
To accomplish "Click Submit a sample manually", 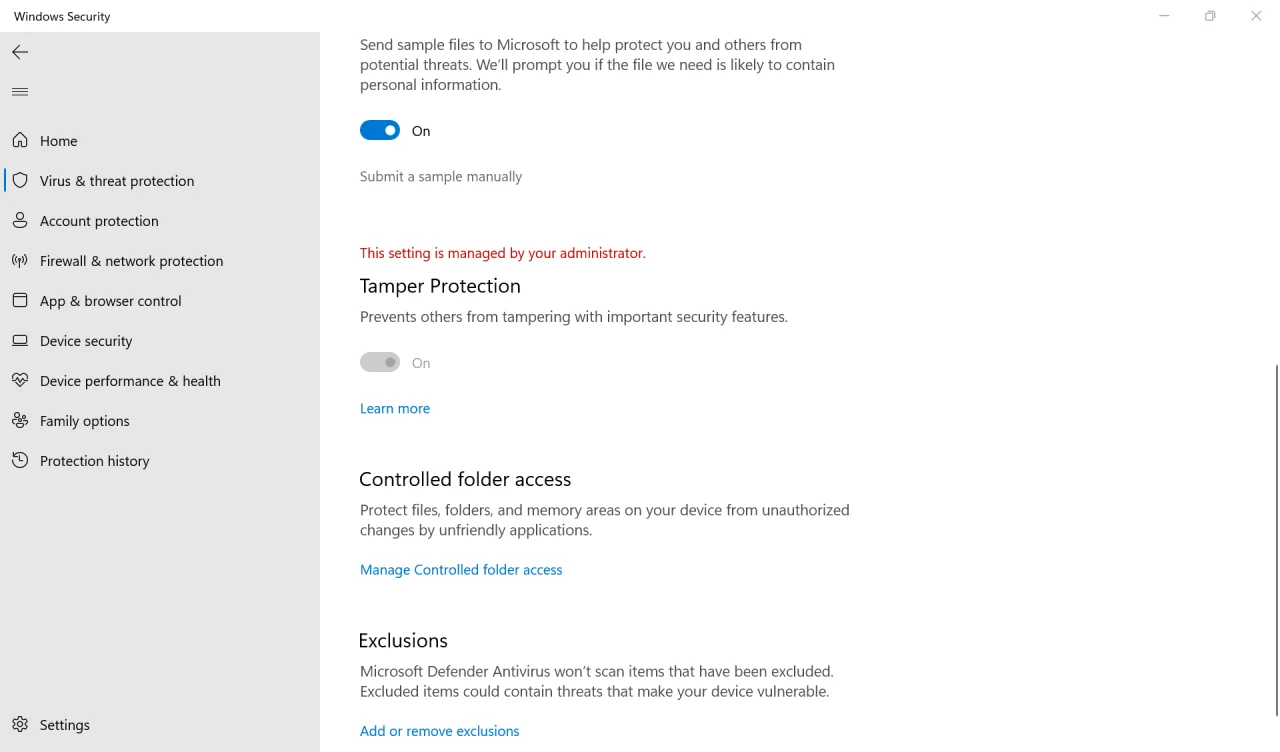I will pyautogui.click(x=441, y=177).
